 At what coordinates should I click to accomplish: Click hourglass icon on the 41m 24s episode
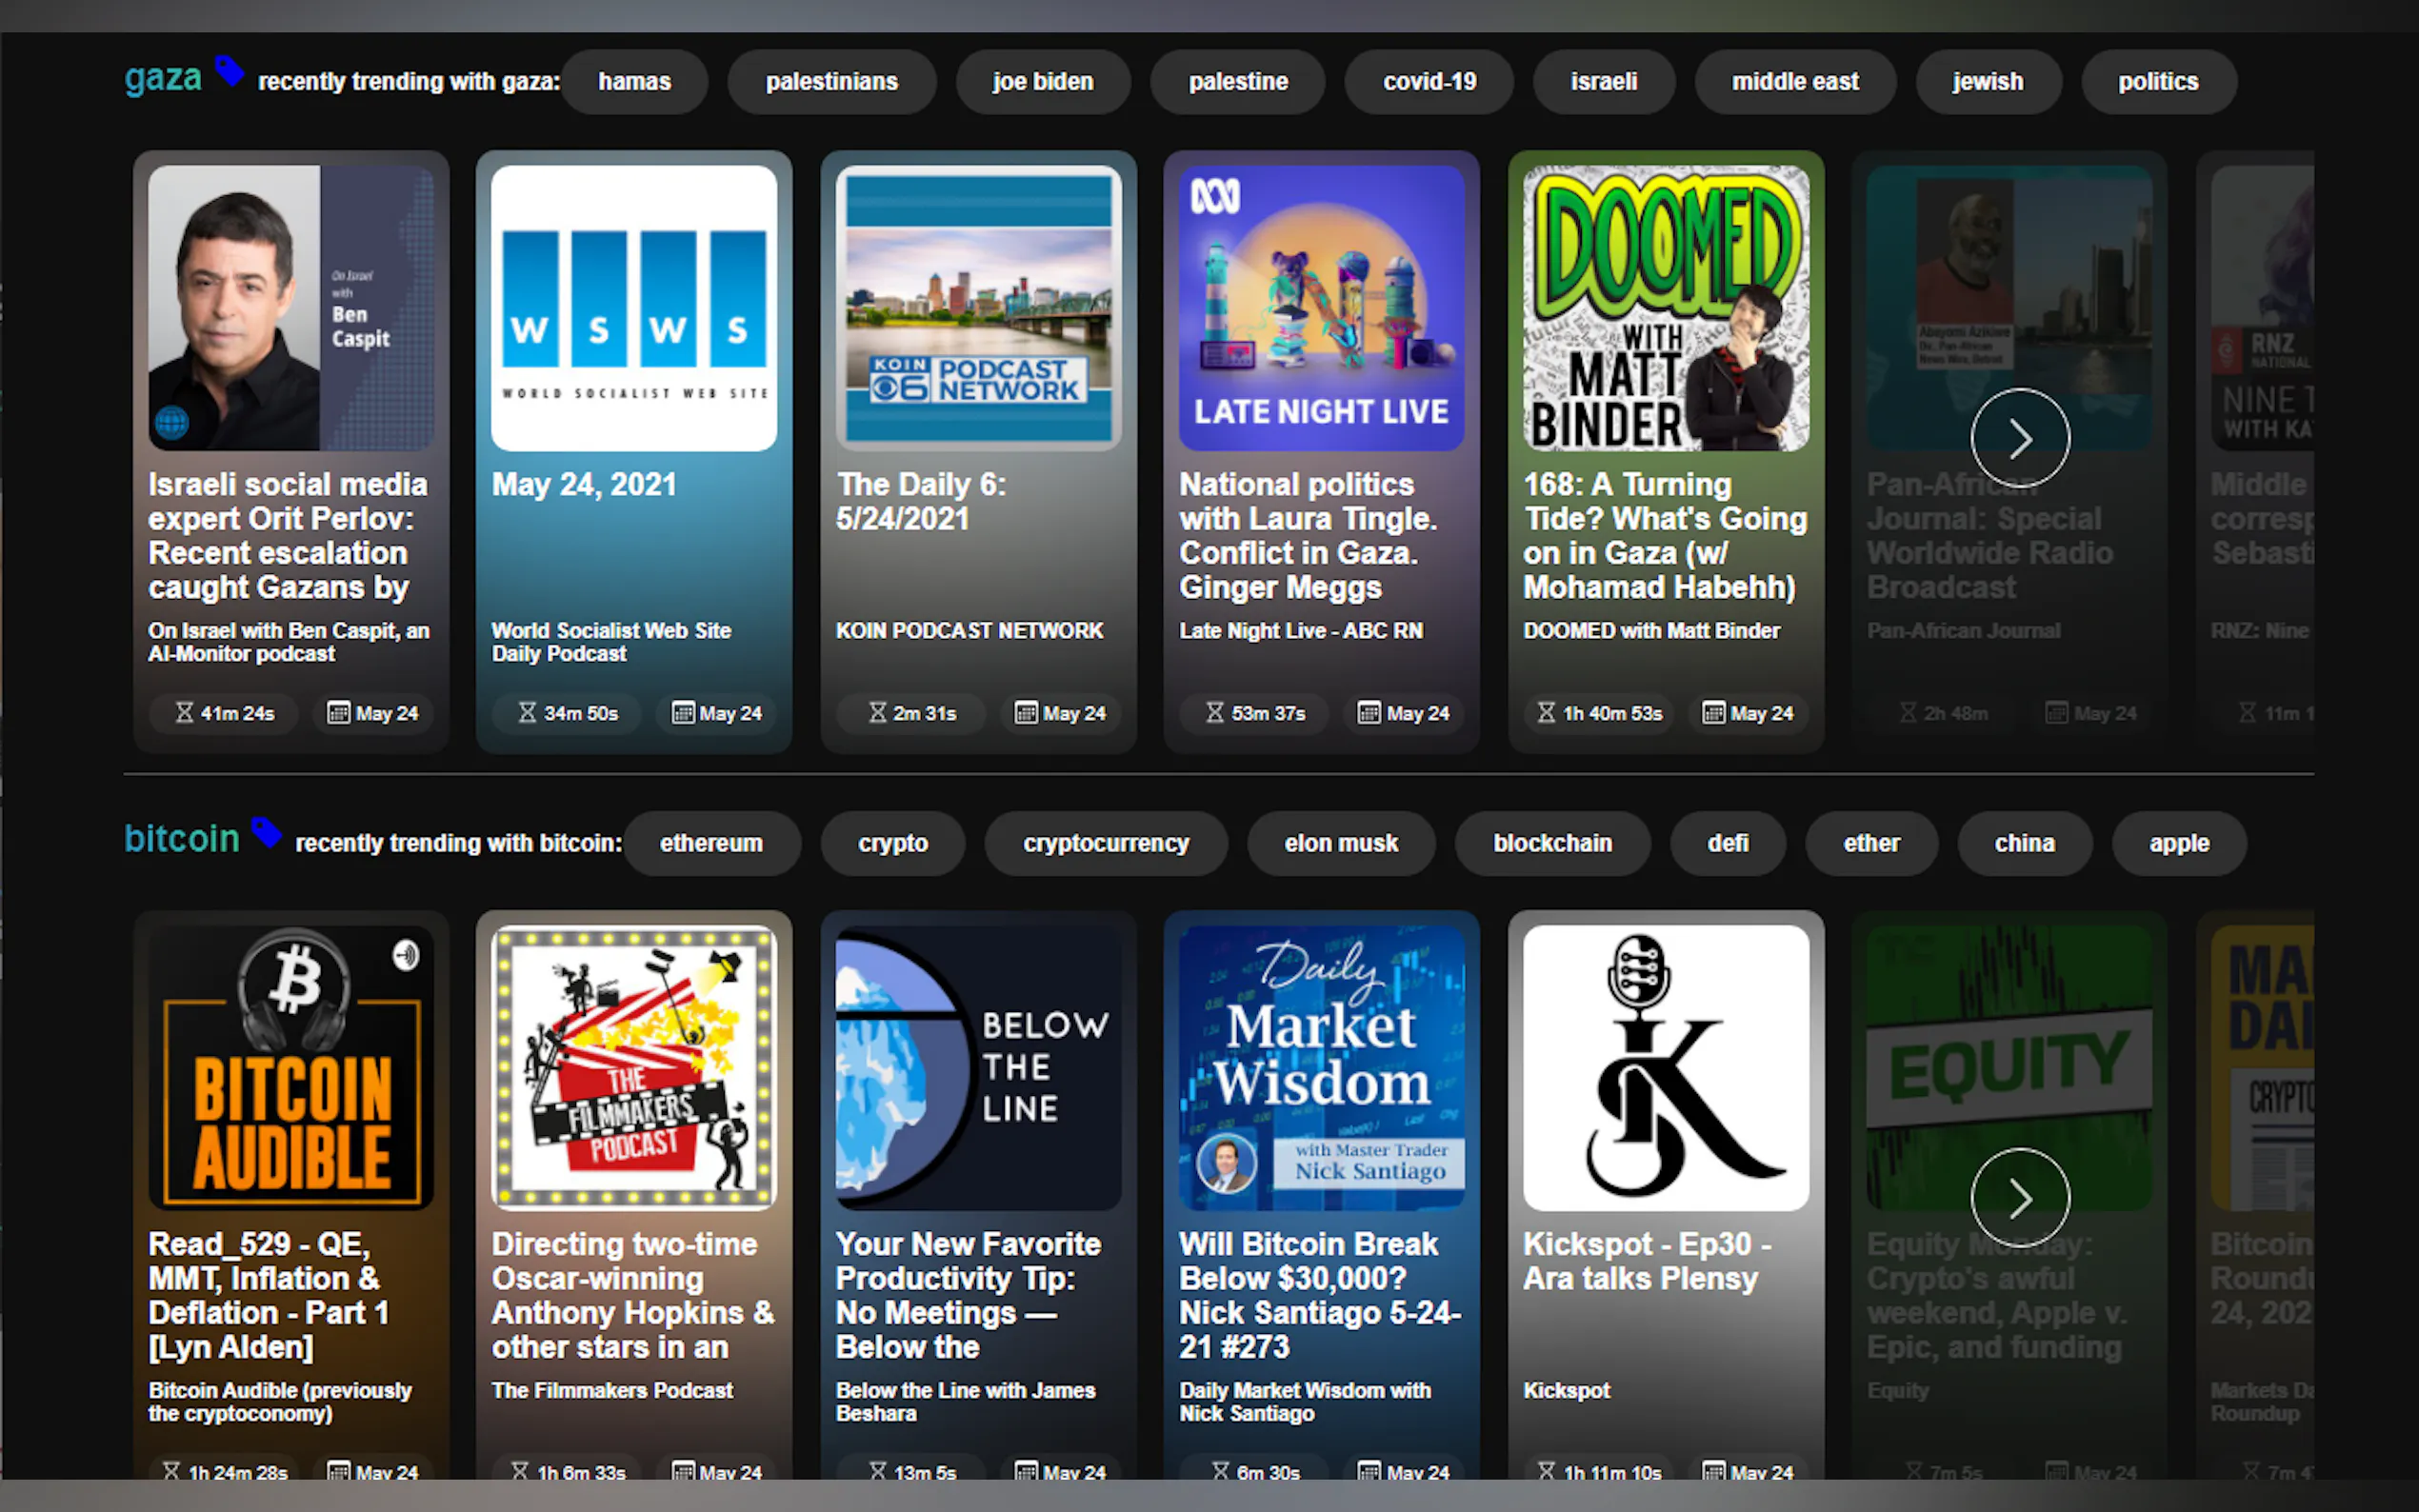pos(184,713)
